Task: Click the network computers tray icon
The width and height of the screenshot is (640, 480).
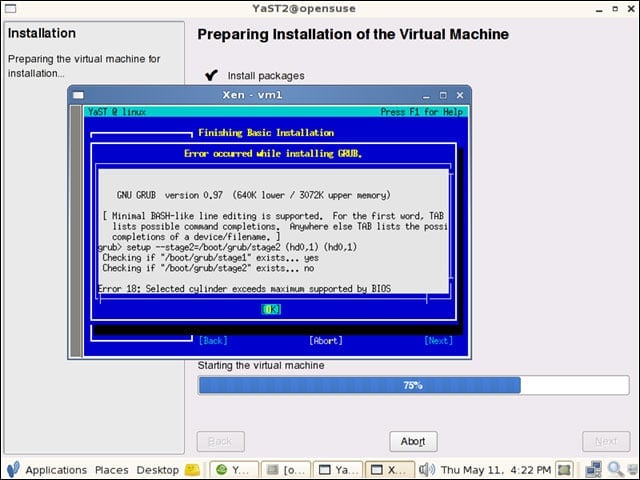Action: pos(593,470)
